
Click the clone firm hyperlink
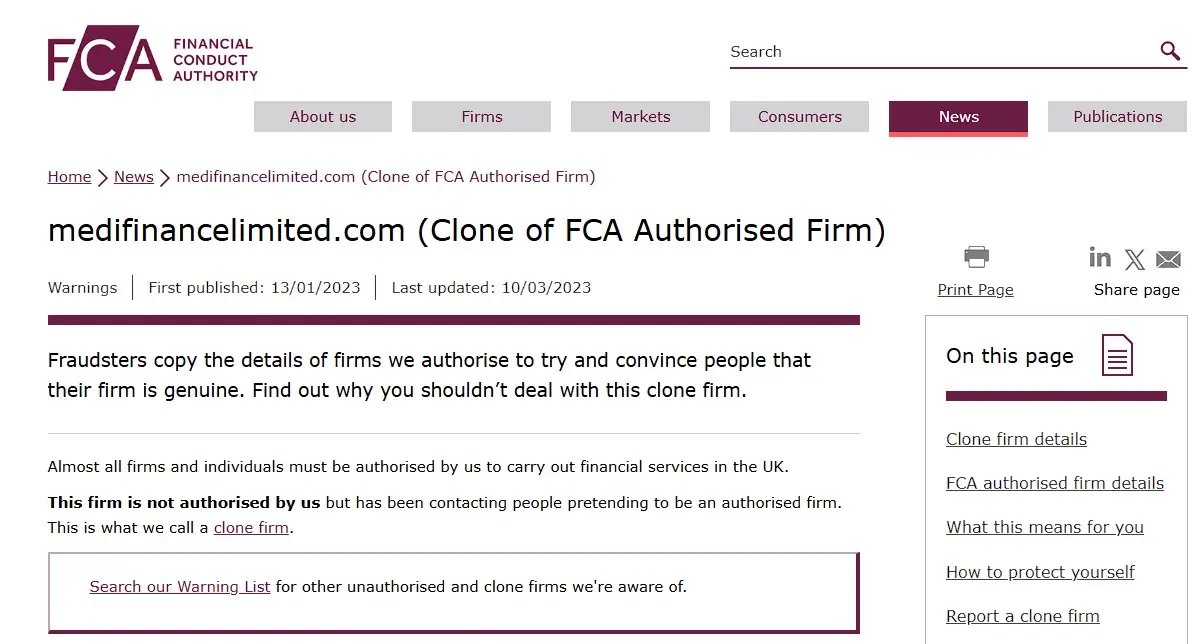[250, 527]
